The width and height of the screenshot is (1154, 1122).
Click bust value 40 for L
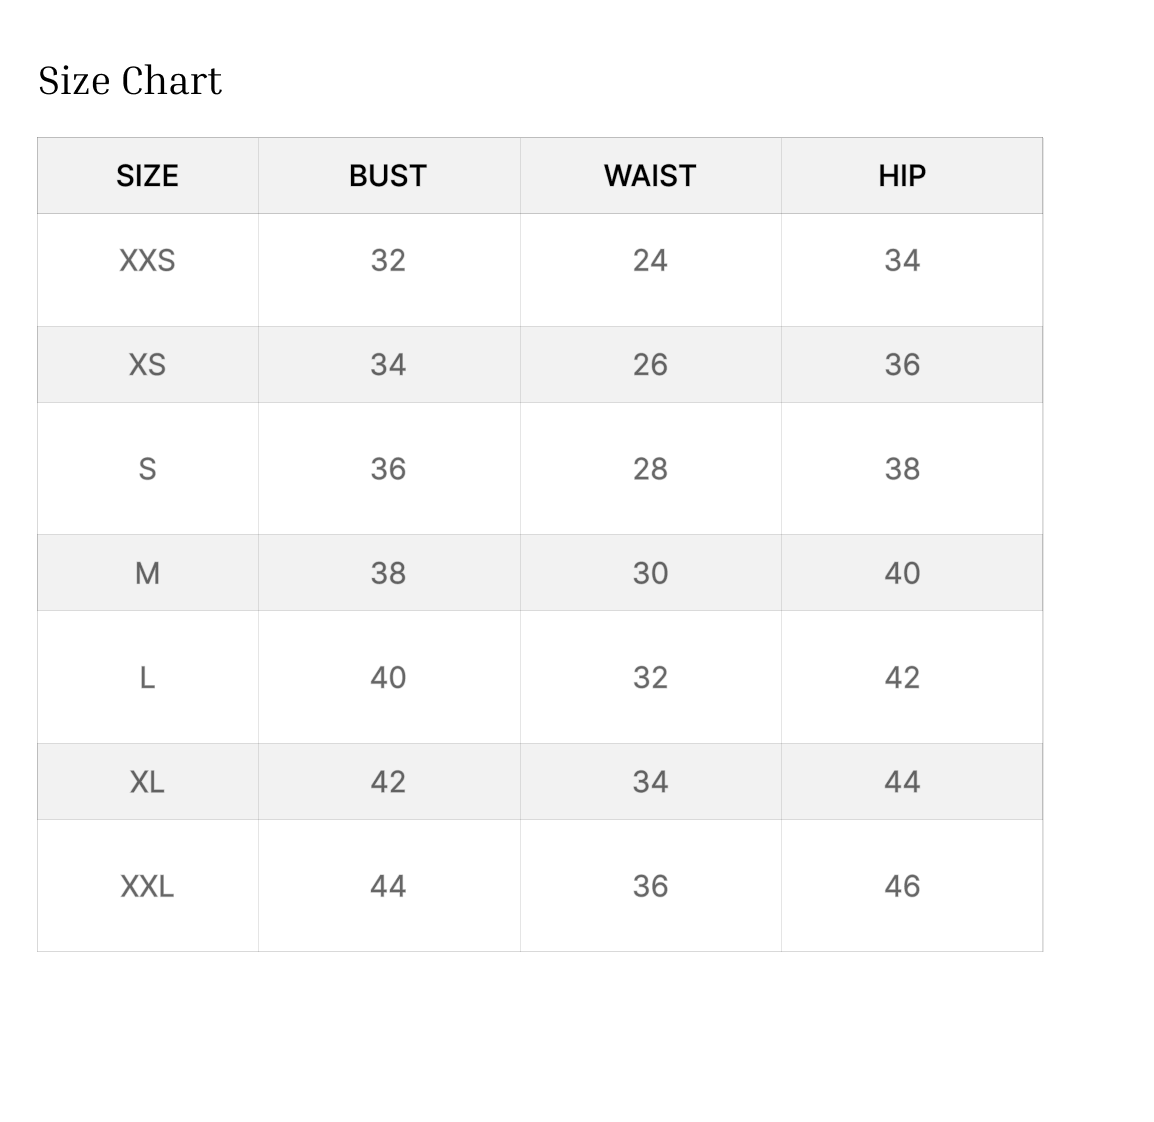point(388,678)
